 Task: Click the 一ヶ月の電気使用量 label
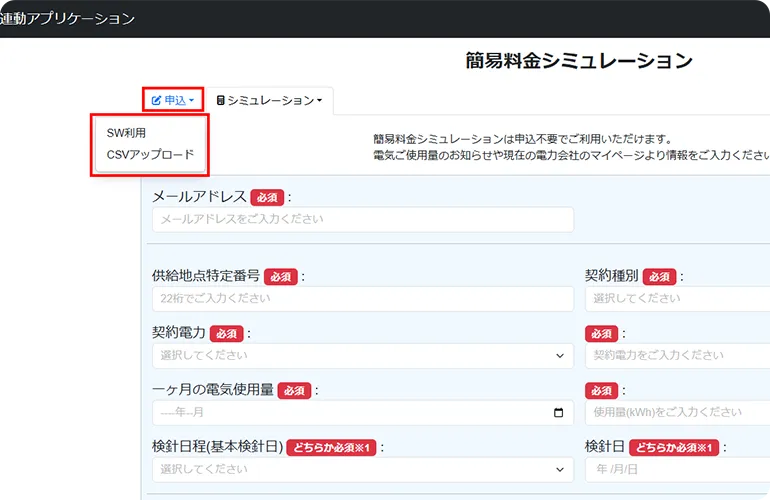pyautogui.click(x=213, y=390)
